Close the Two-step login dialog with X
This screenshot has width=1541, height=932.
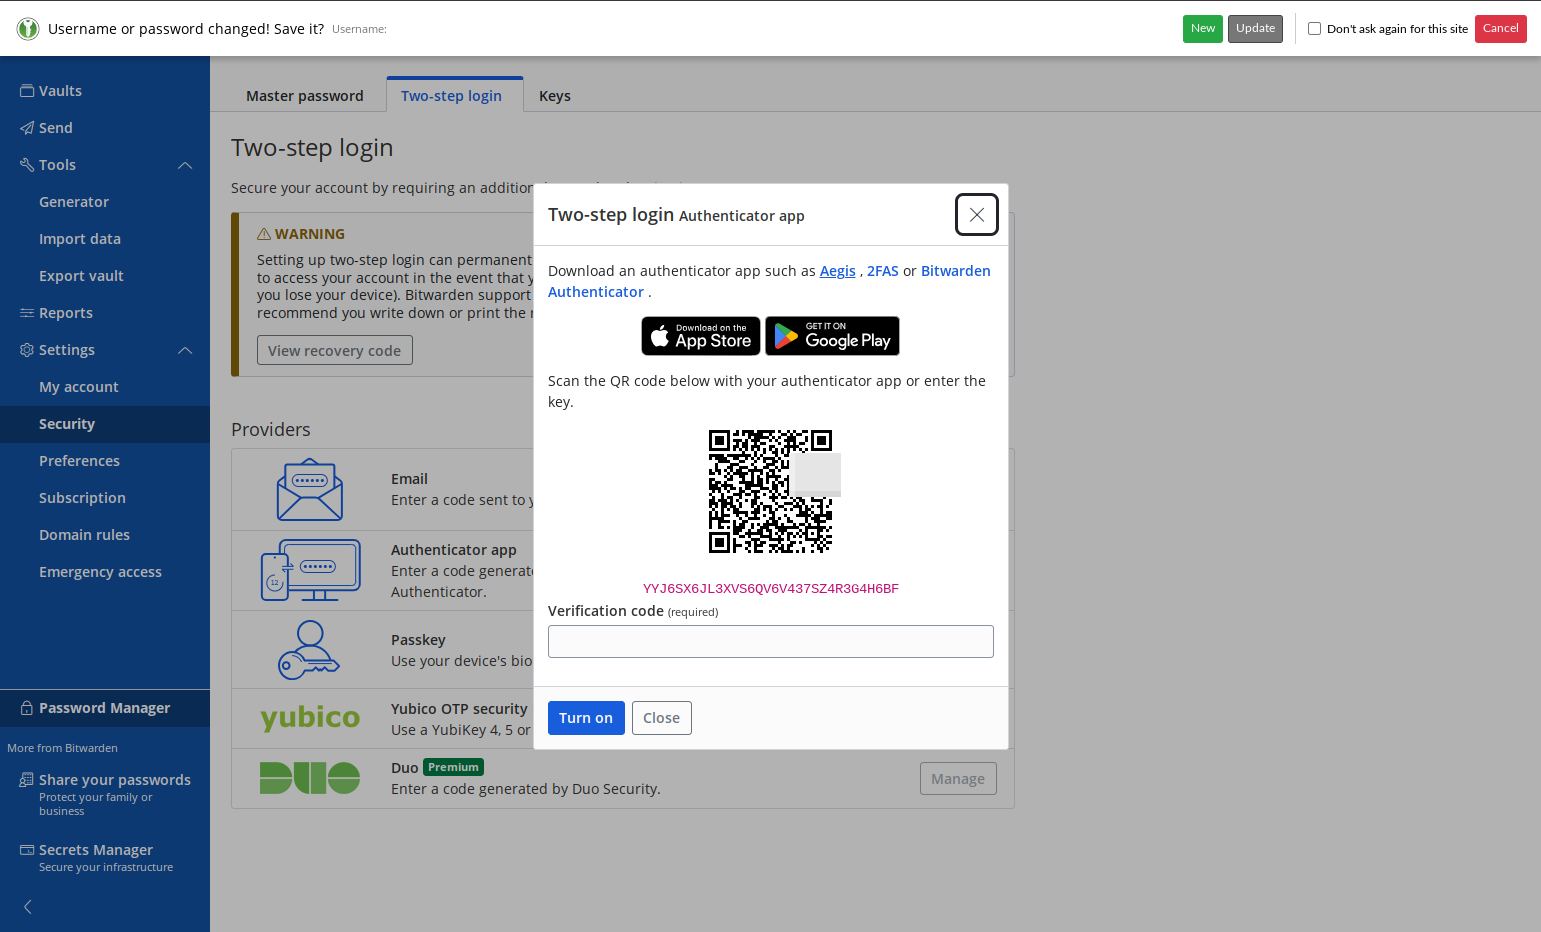(977, 215)
